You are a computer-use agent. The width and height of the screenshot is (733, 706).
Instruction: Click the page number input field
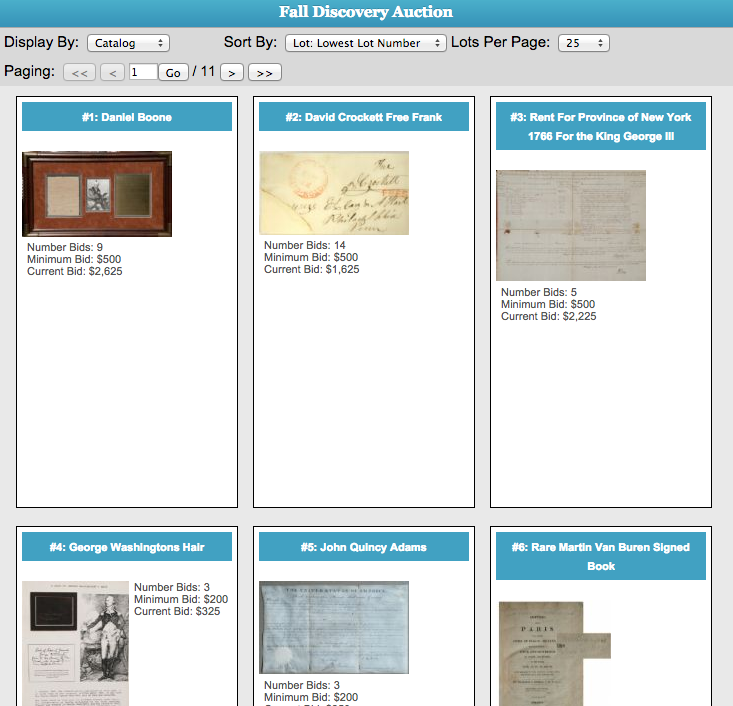[143, 72]
